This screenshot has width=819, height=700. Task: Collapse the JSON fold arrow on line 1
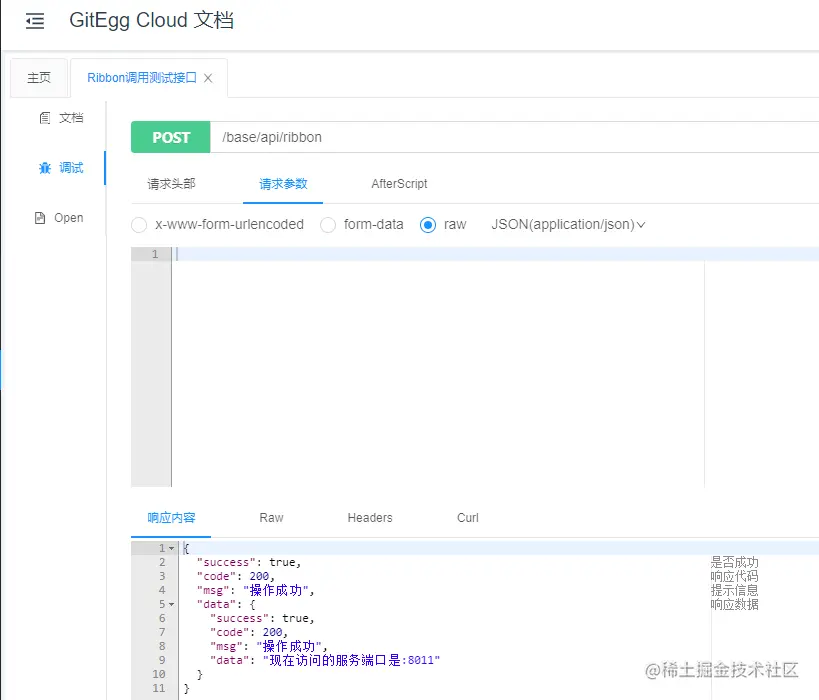point(171,549)
